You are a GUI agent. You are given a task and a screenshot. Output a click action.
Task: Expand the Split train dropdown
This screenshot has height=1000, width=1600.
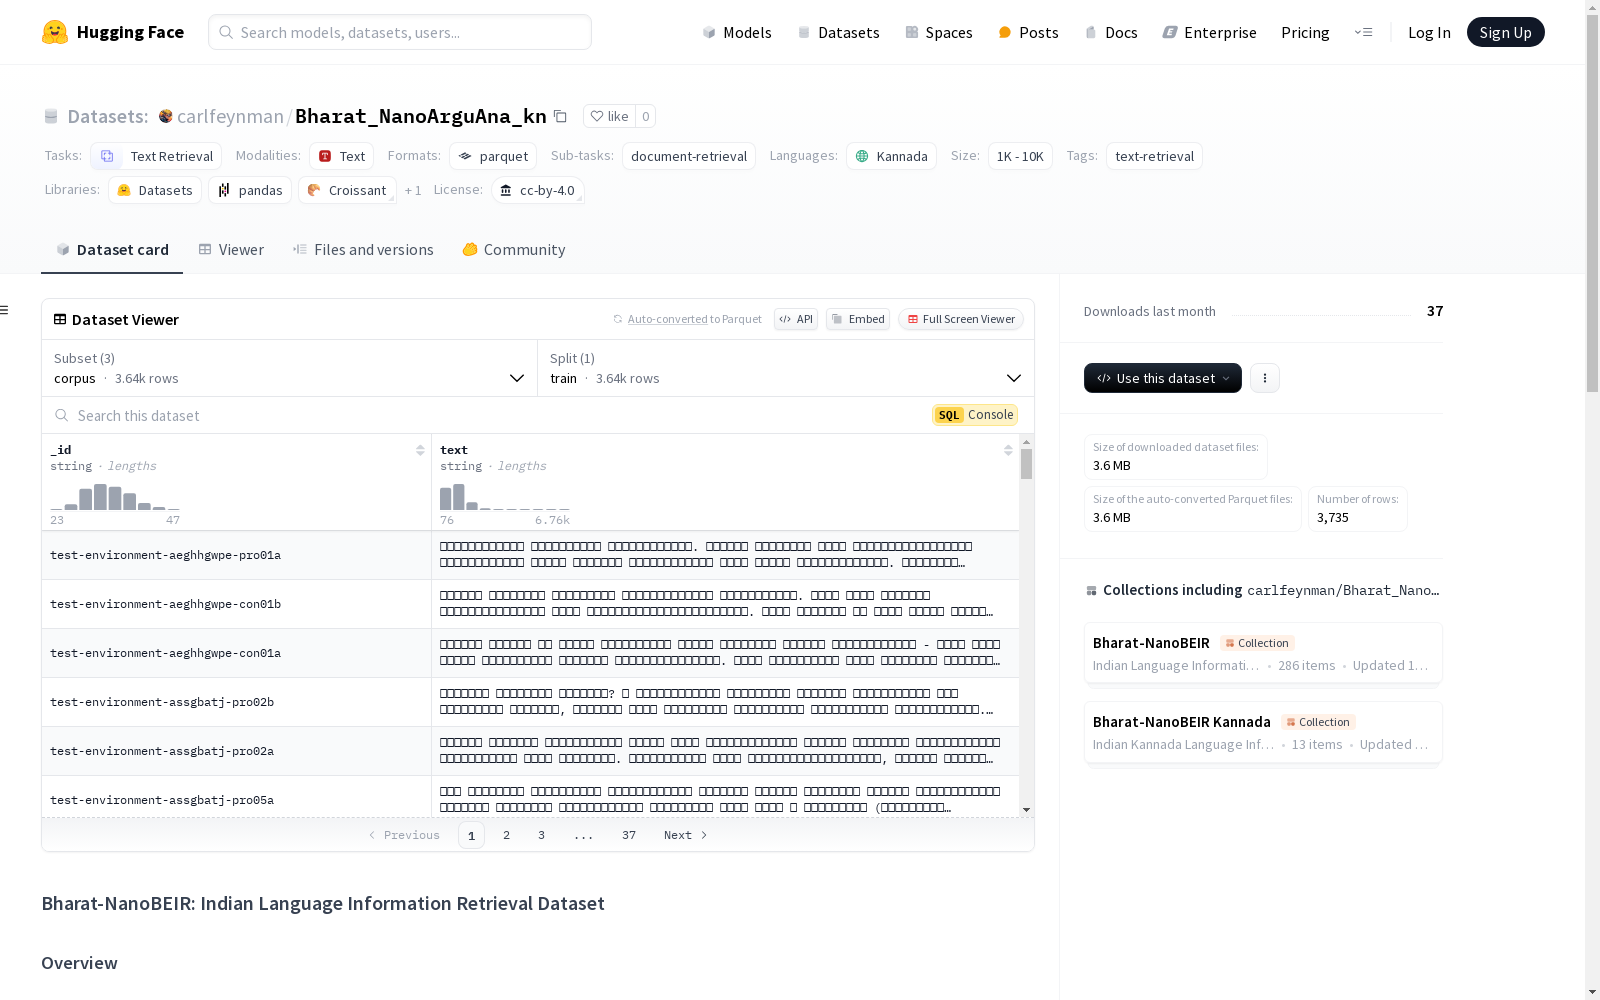(786, 368)
